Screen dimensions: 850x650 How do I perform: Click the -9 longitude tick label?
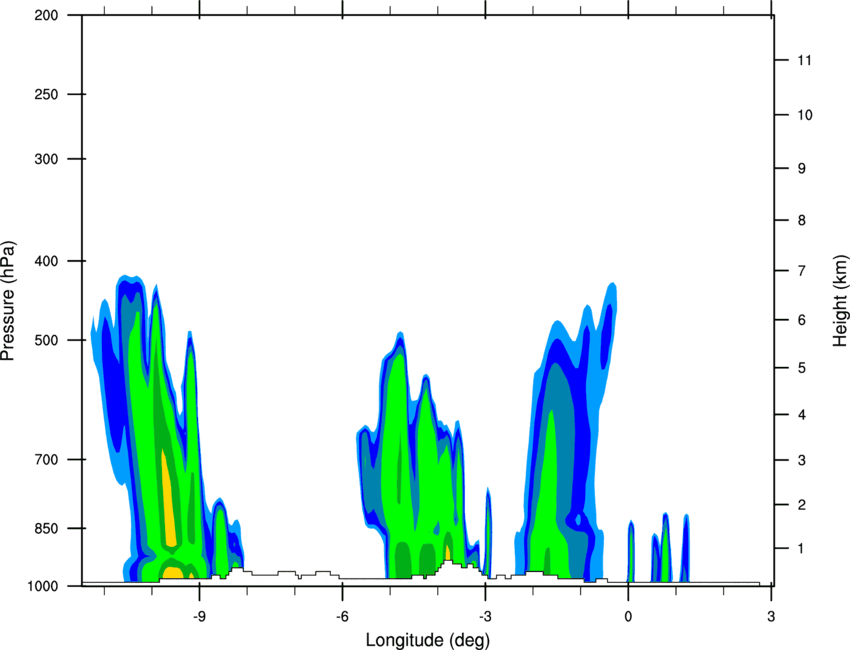(199, 617)
